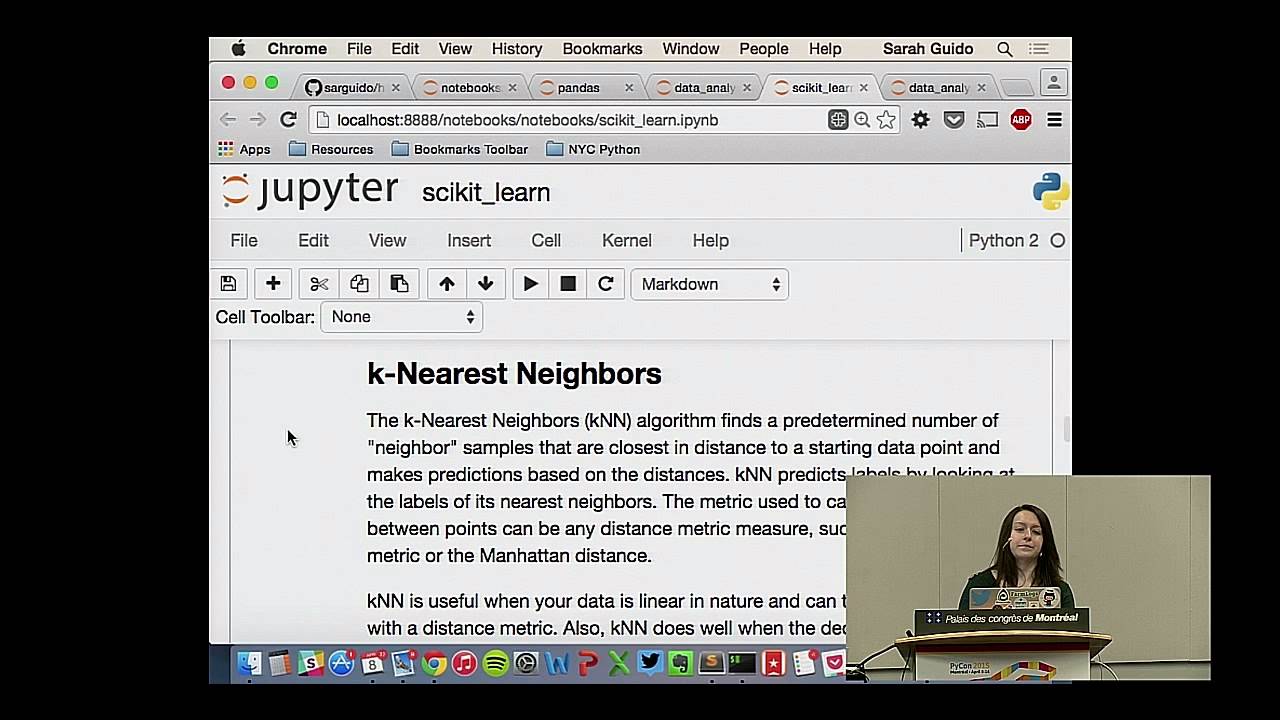Click the Jupyter logo

tap(310, 191)
